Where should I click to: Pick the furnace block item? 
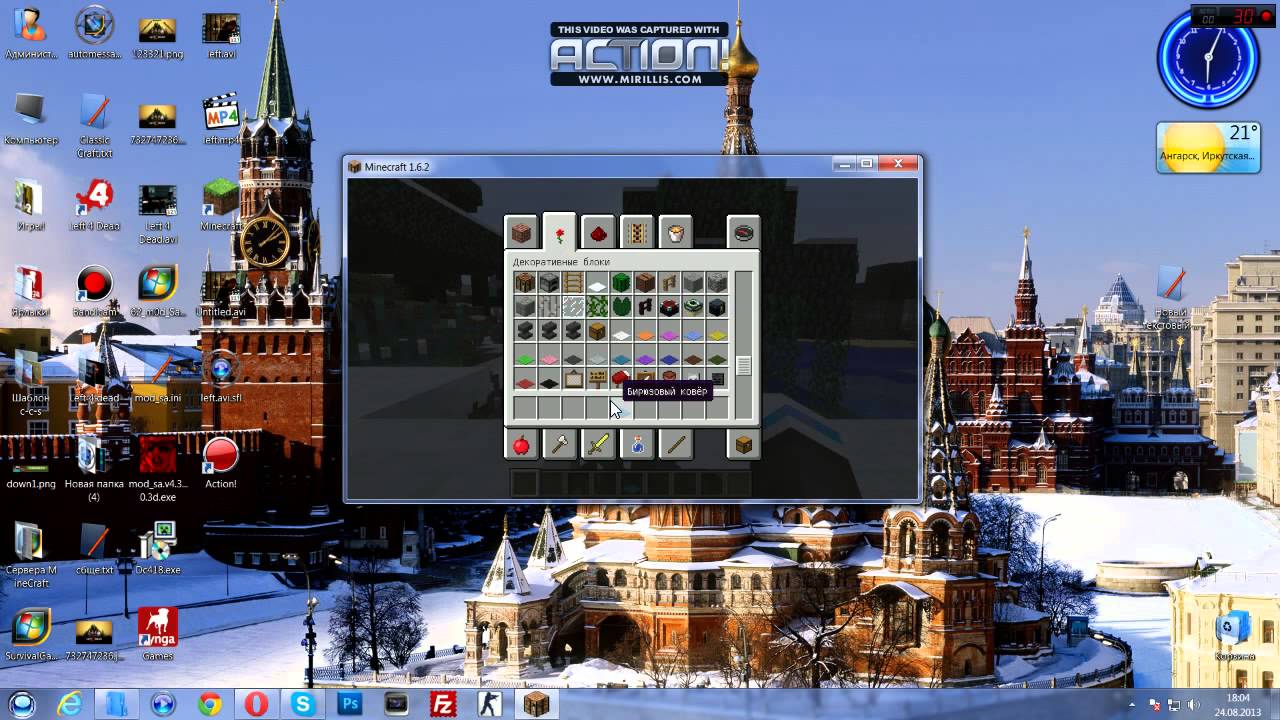tap(549, 282)
